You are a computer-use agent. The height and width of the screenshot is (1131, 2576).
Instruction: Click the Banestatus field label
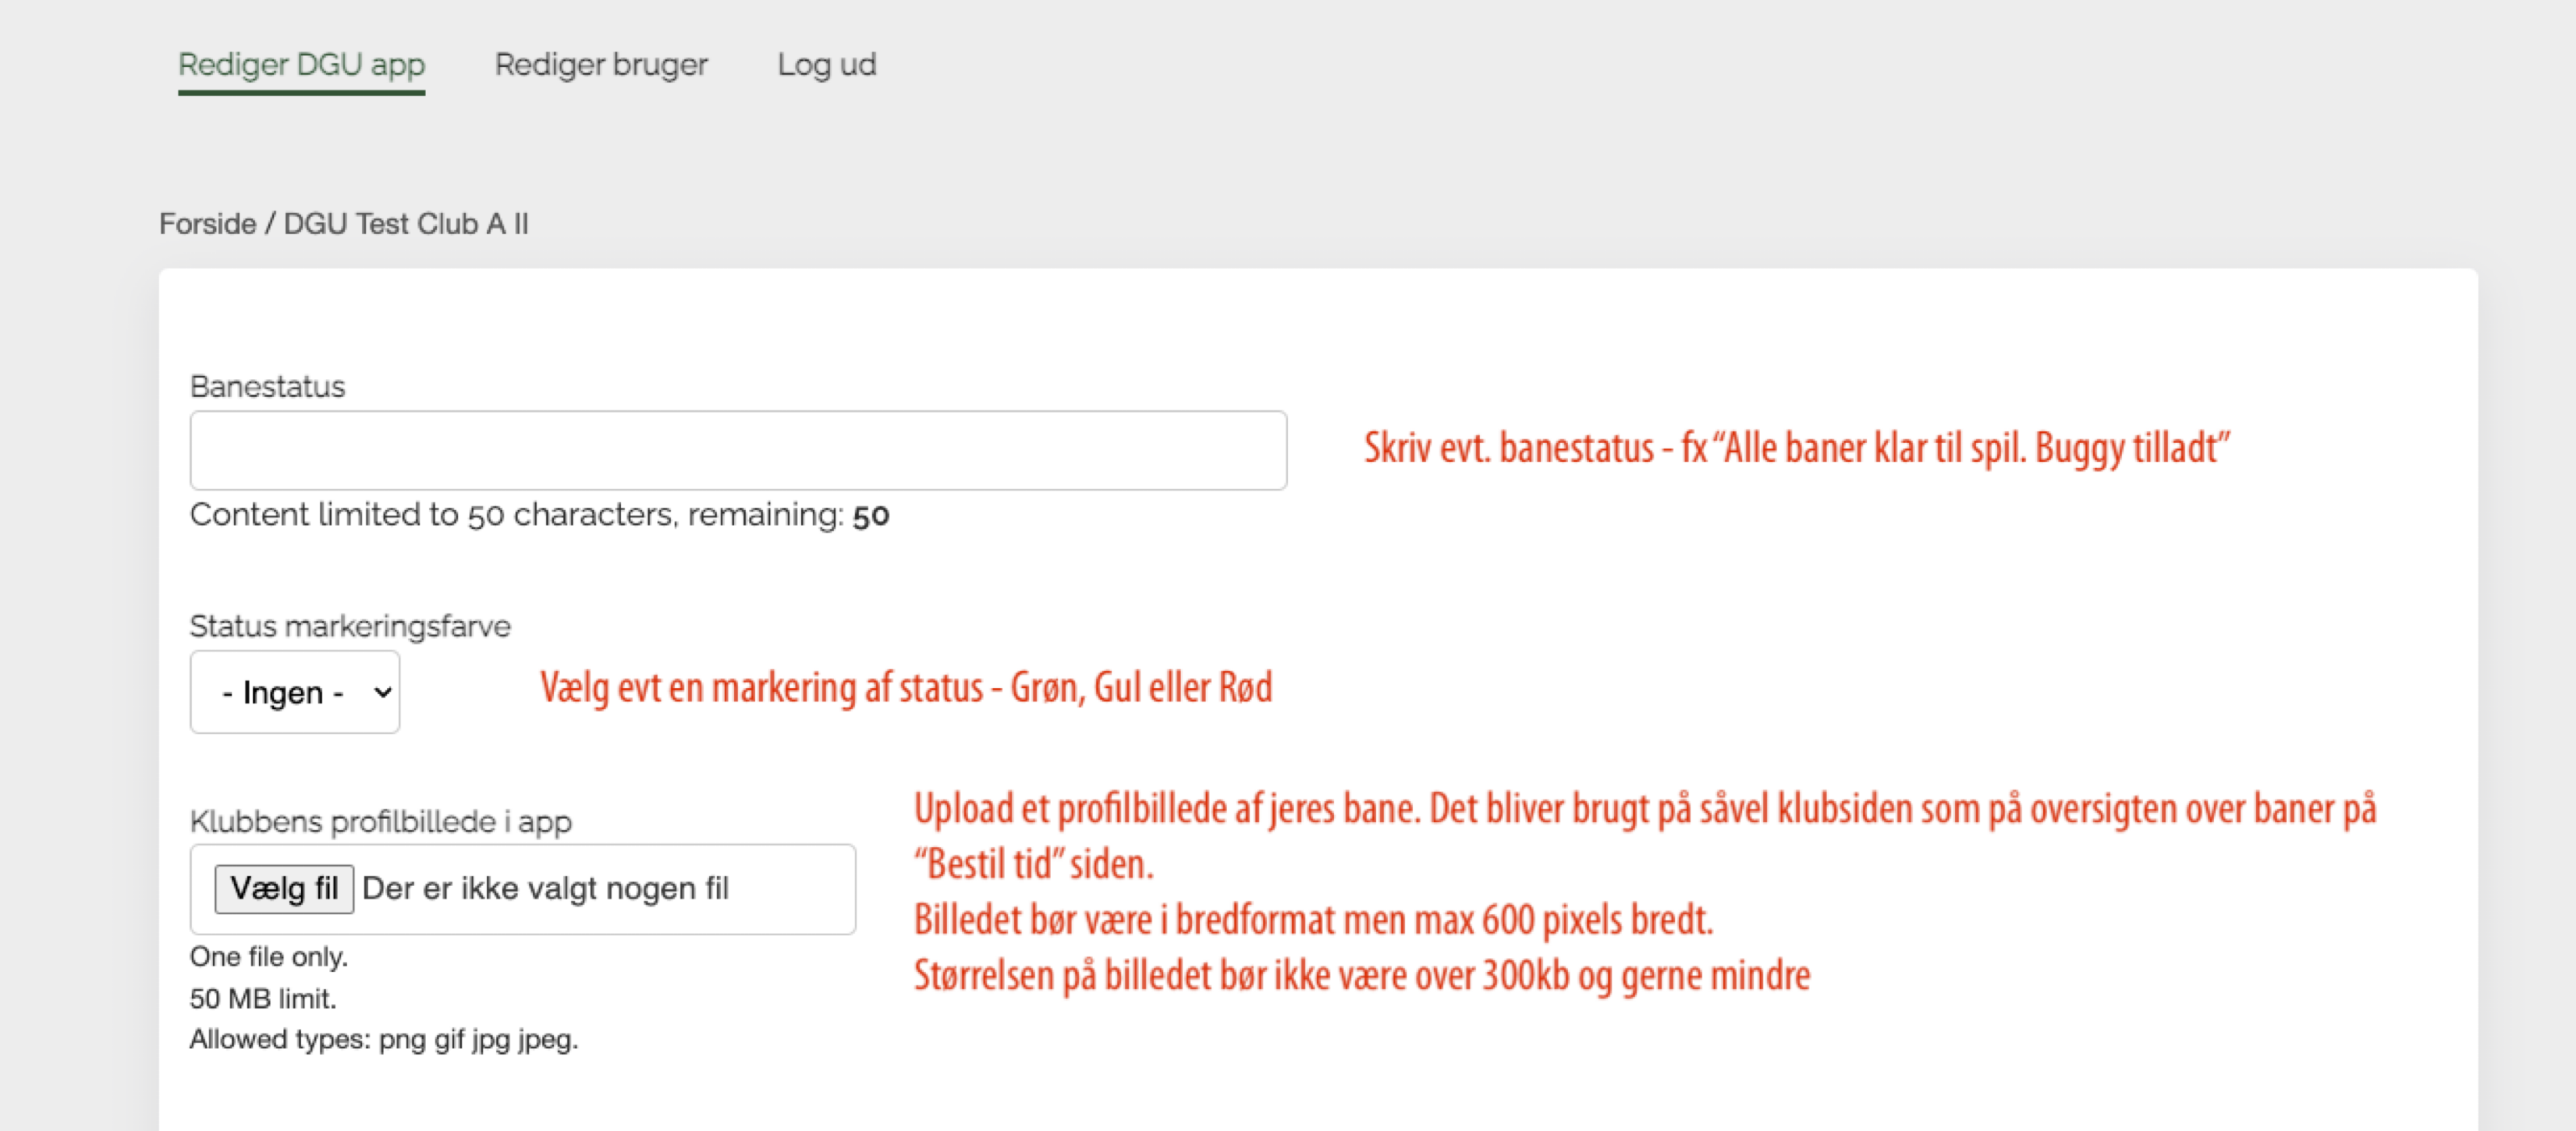[x=267, y=387]
